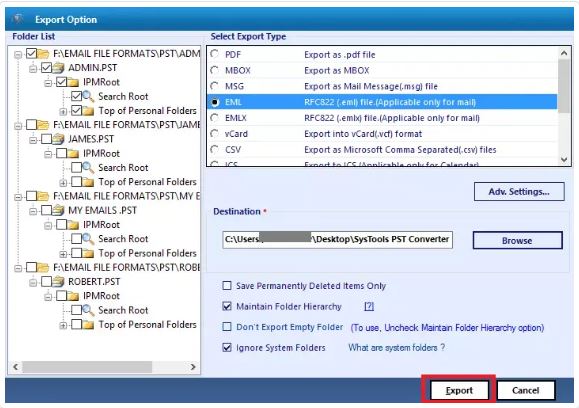Click the JAMES.PST file icon
The height and width of the screenshot is (408, 579).
58,139
